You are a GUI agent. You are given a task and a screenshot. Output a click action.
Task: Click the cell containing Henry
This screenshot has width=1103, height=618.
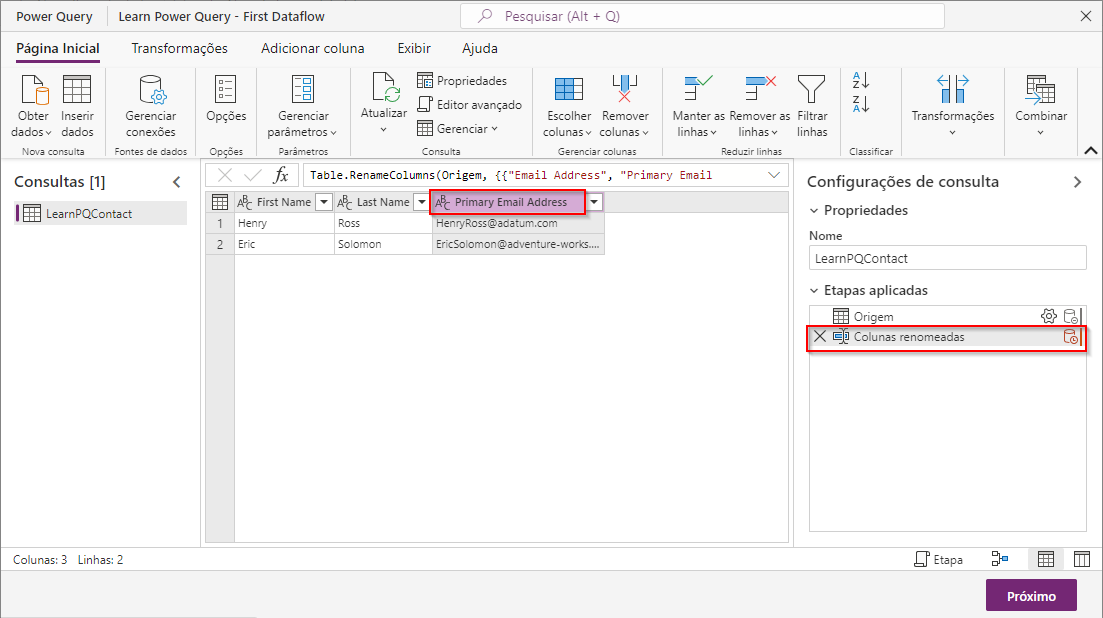coord(284,224)
